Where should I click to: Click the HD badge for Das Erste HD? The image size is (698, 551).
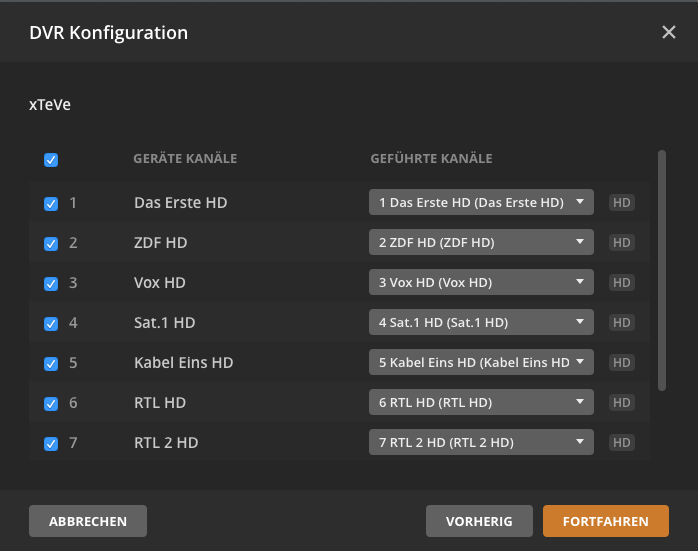[x=622, y=203]
